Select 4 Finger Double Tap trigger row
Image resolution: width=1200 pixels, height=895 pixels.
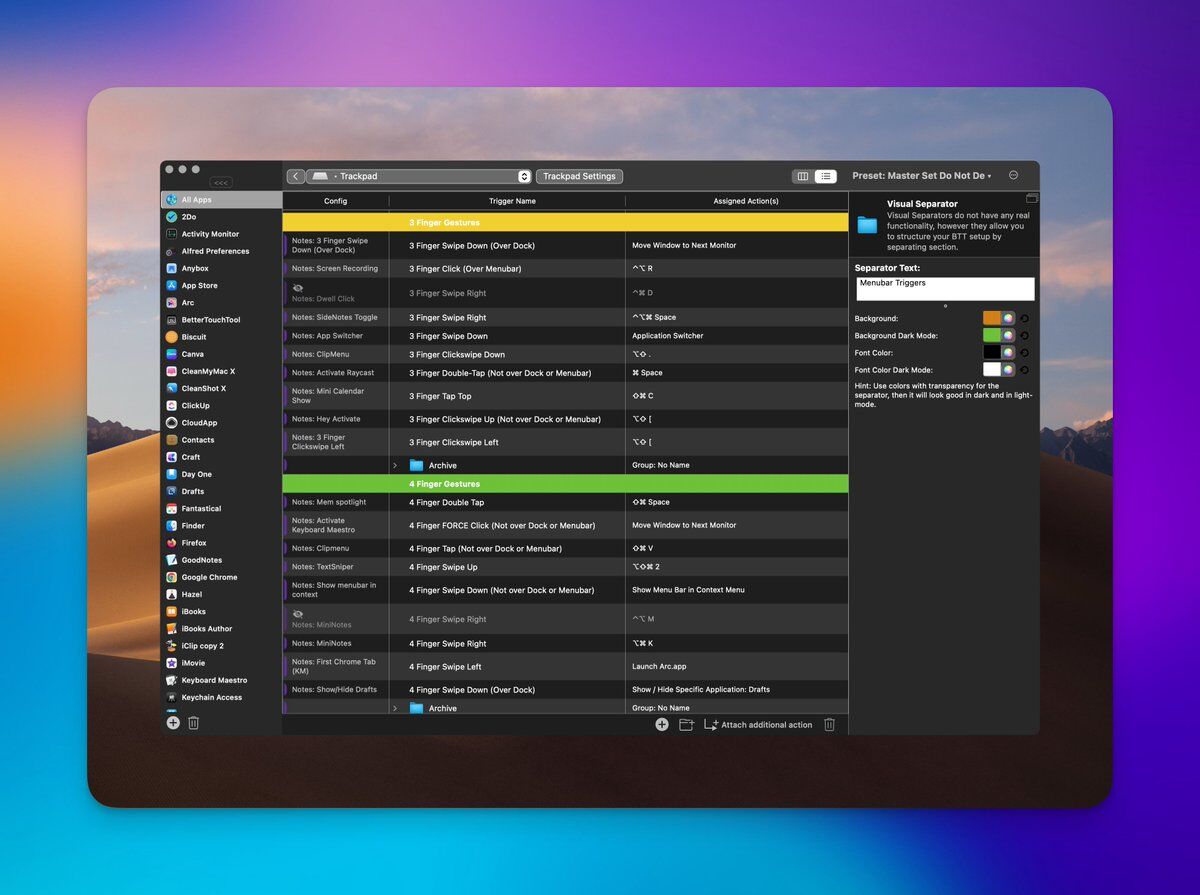tap(565, 502)
